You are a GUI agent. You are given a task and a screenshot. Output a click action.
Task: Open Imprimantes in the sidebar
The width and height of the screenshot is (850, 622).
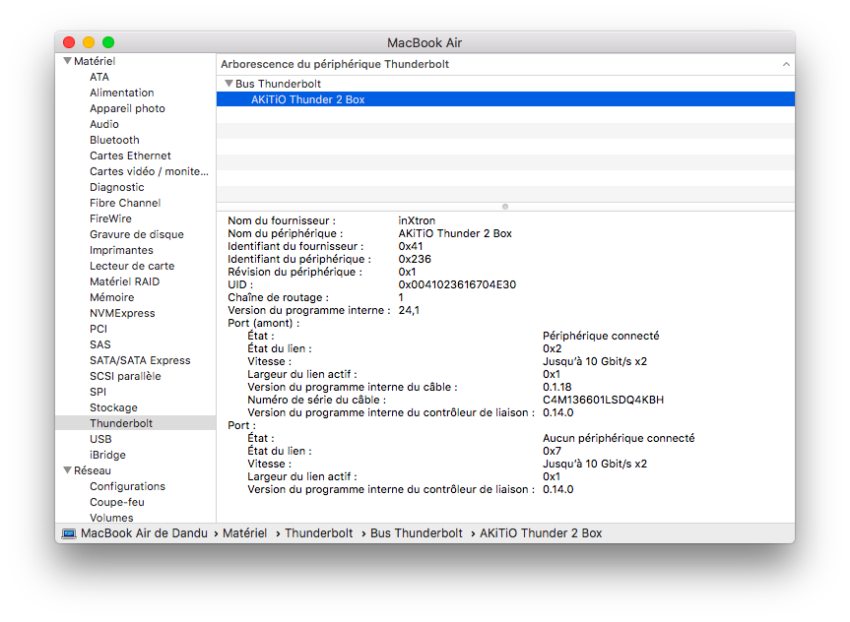point(121,250)
